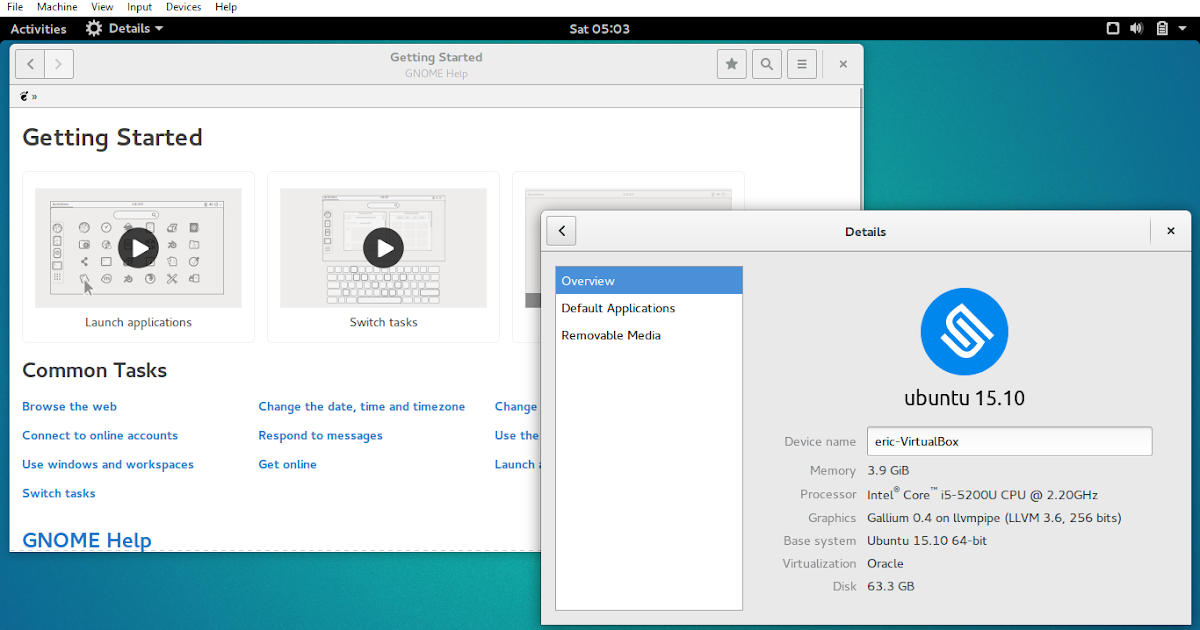Click the Graphics value Gallium 0.4
Viewport: 1200px width, 630px height.
[x=994, y=517]
